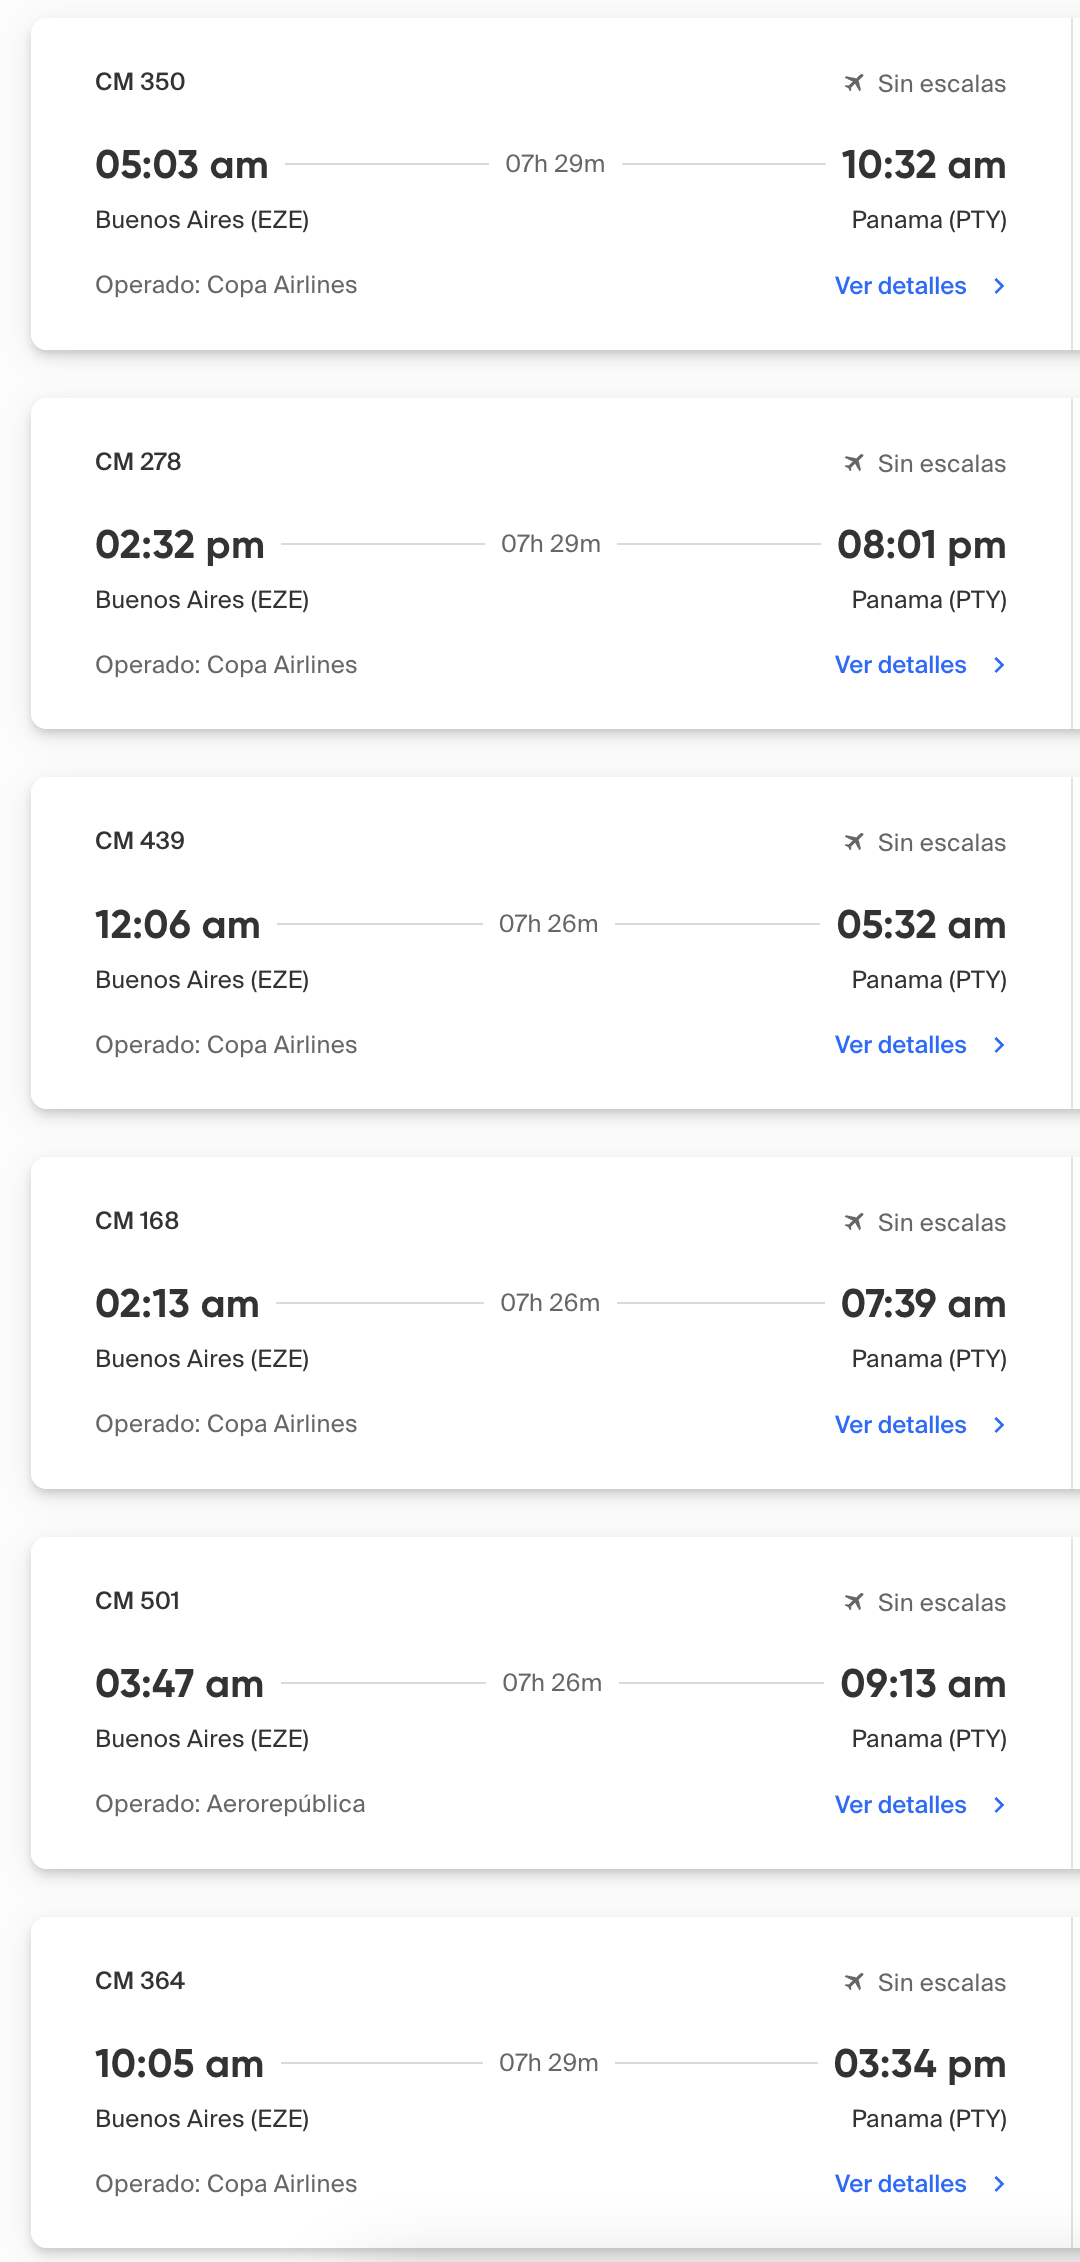Open Ver detalles link for CM 501

coord(900,1805)
